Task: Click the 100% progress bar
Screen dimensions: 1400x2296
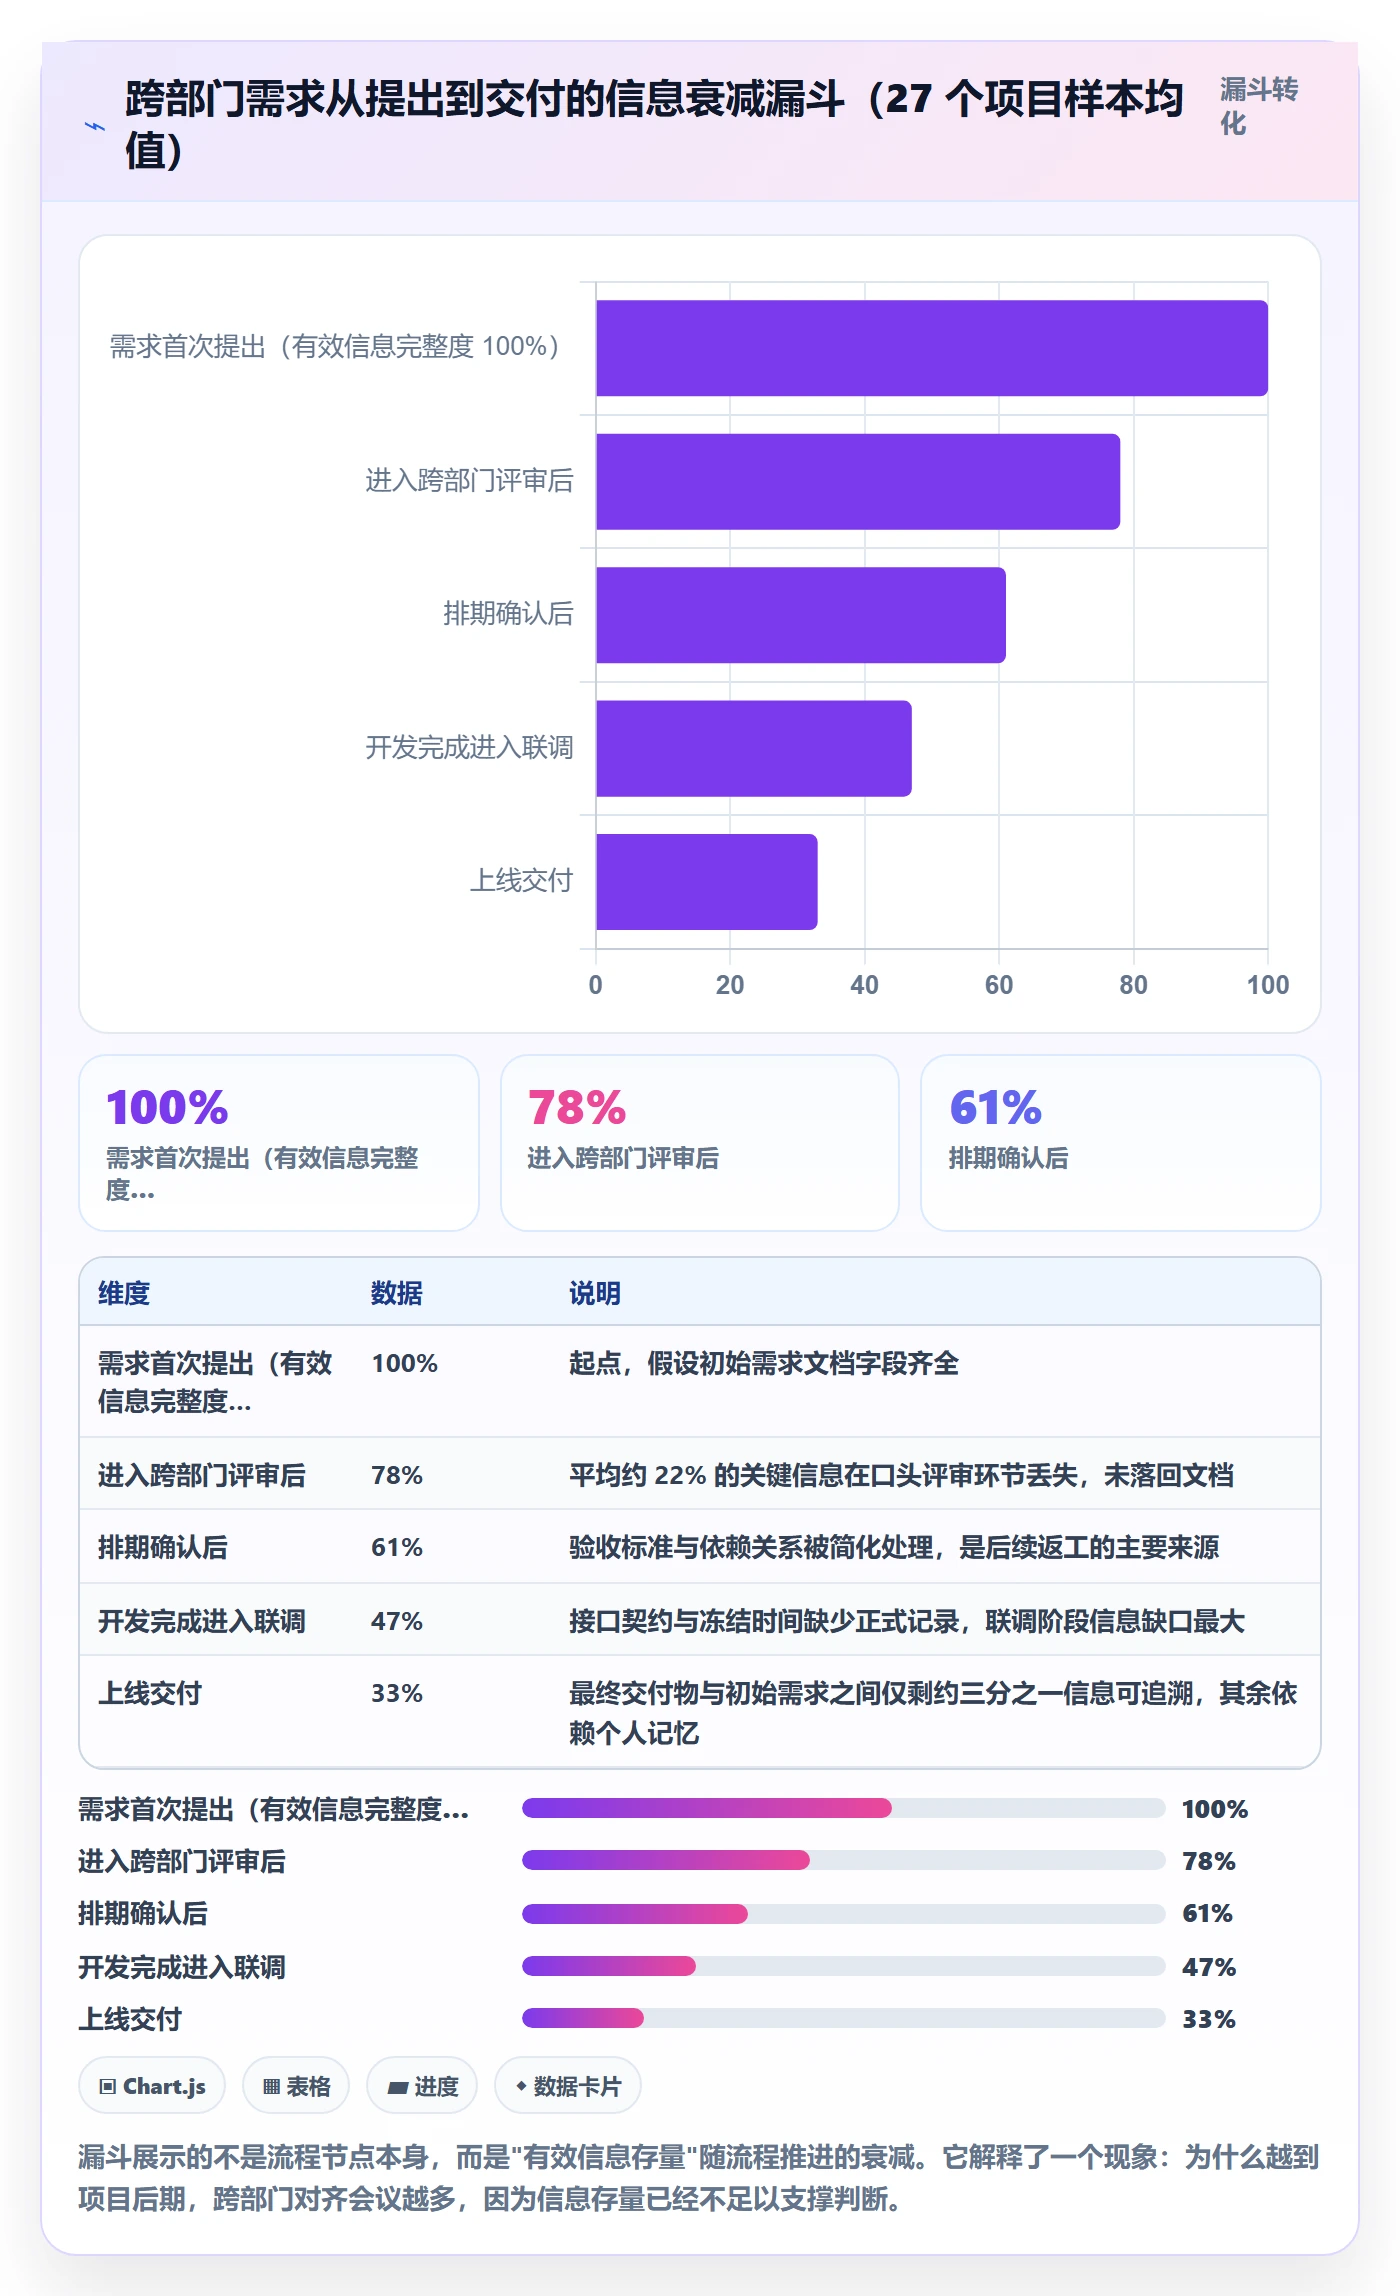Action: pos(844,1808)
